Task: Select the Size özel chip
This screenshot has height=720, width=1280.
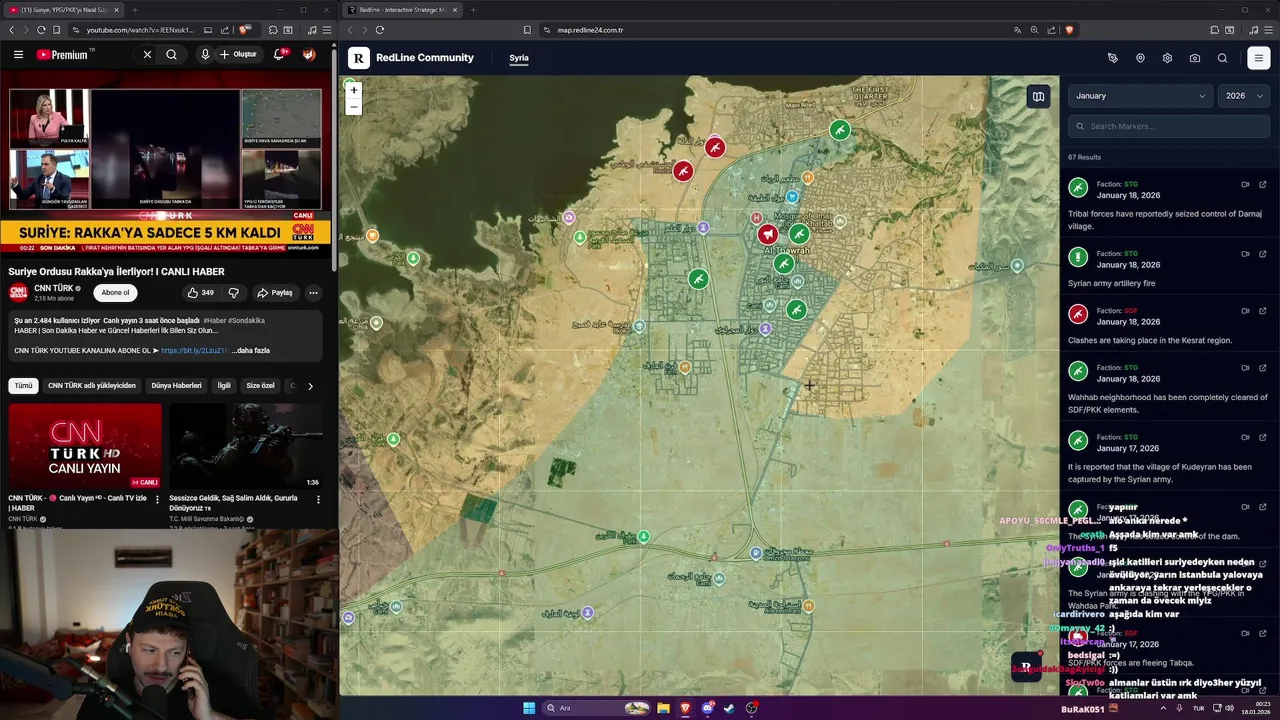Action: pyautogui.click(x=260, y=385)
